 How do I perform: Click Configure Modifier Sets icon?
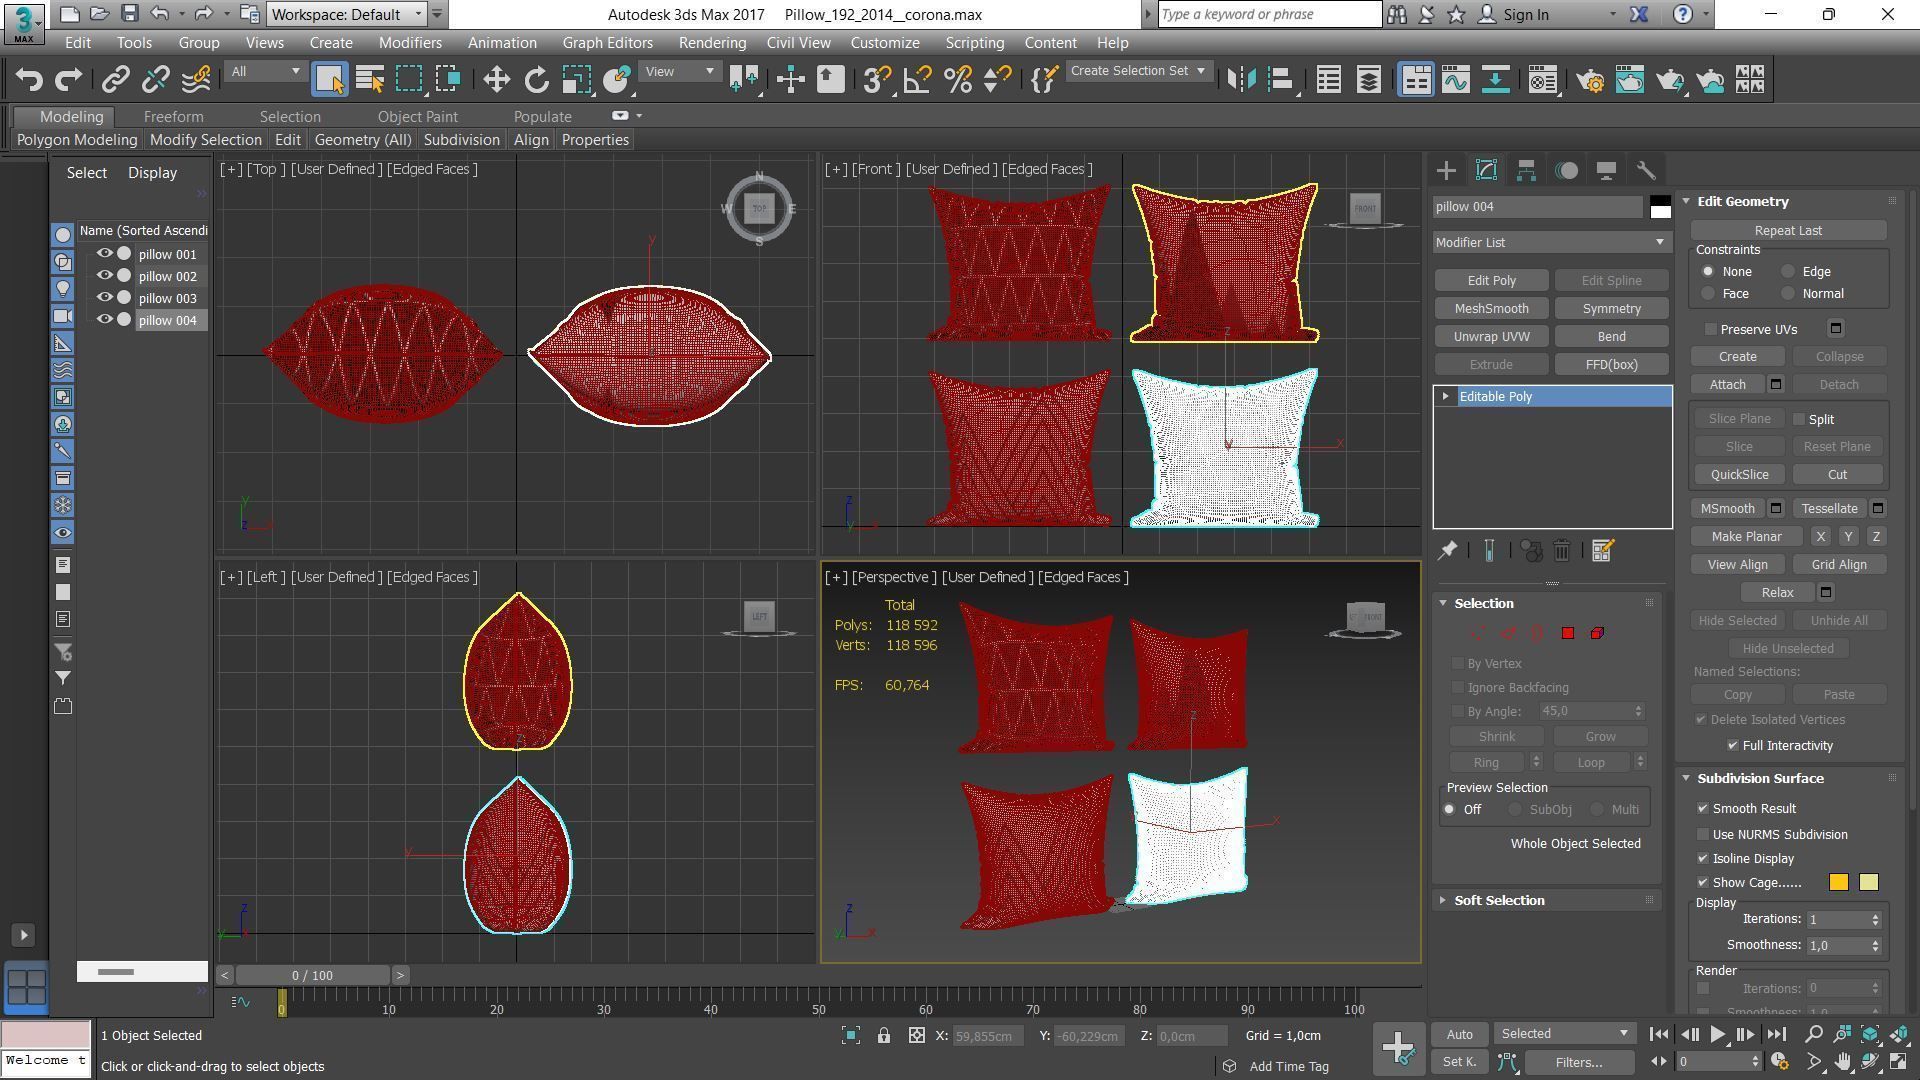[1602, 551]
